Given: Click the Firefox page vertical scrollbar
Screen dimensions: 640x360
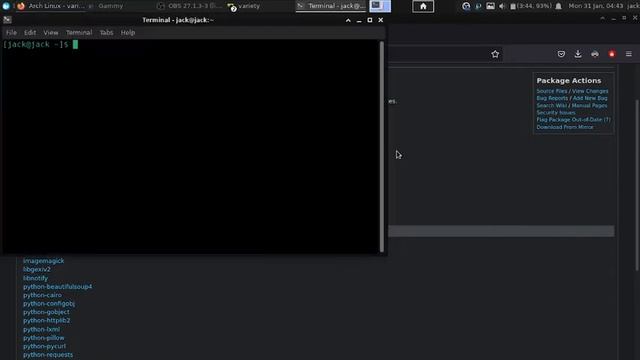Looking at the screenshot, I should click(637, 184).
